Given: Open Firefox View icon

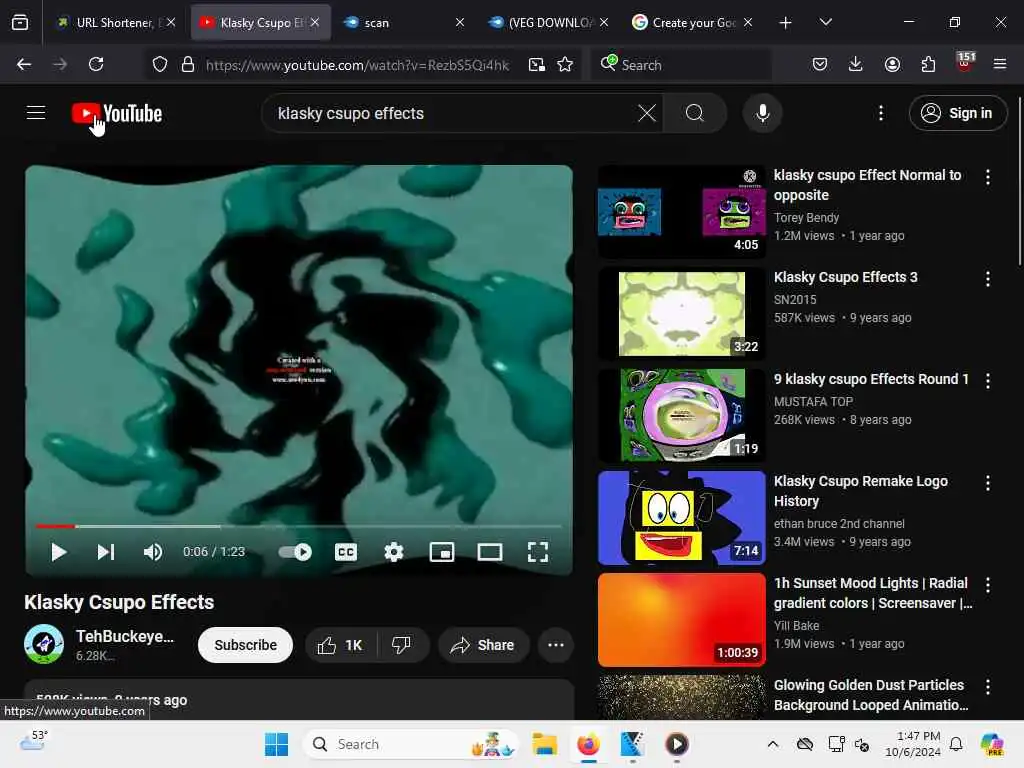Looking at the screenshot, I should (20, 23).
